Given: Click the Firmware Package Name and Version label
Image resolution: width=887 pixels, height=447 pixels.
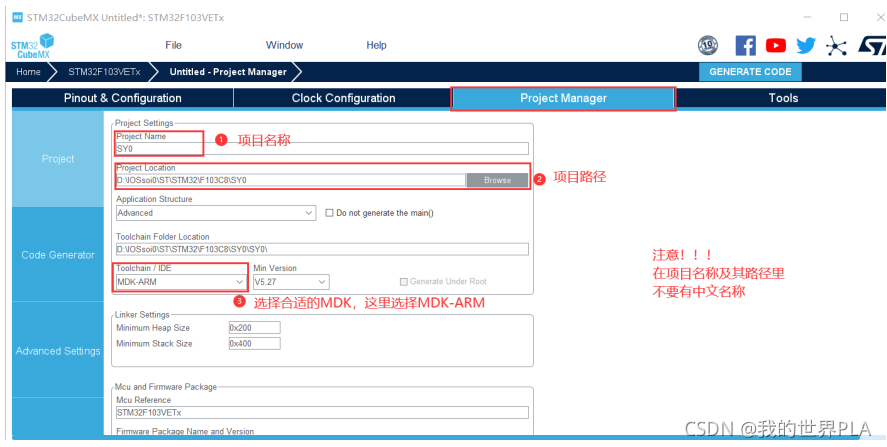Looking at the screenshot, I should click(185, 431).
